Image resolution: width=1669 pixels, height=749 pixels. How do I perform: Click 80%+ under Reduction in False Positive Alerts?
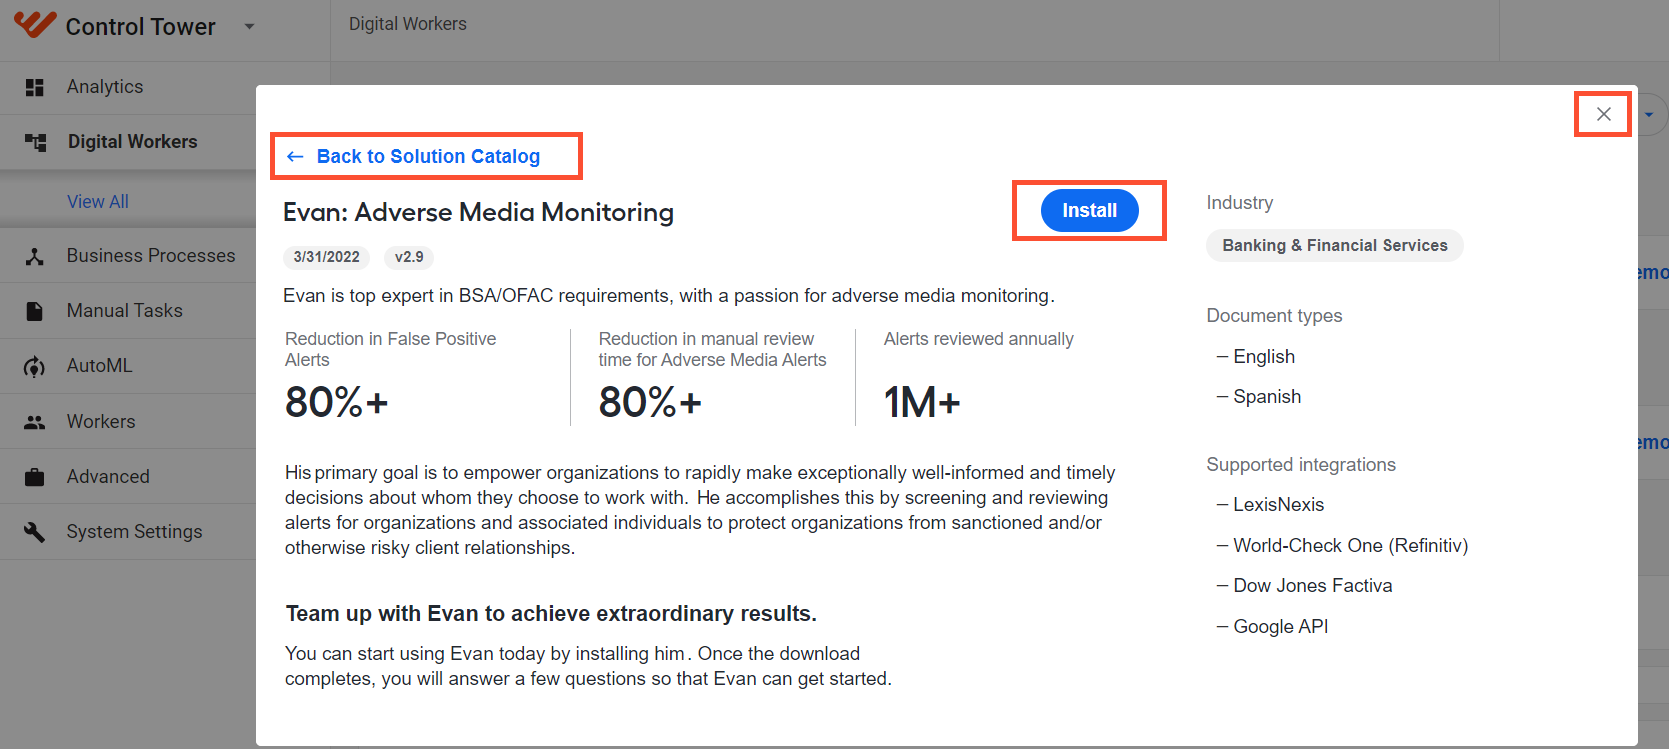336,403
